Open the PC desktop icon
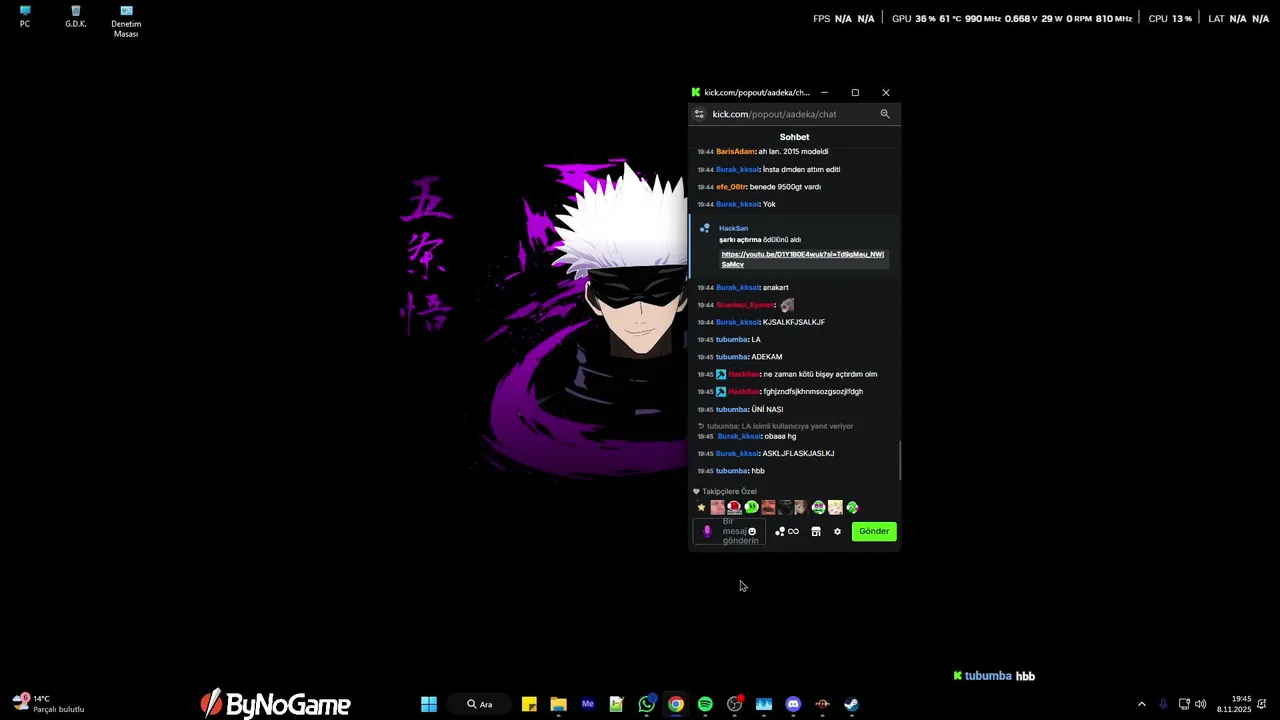The height and width of the screenshot is (720, 1280). click(x=25, y=17)
